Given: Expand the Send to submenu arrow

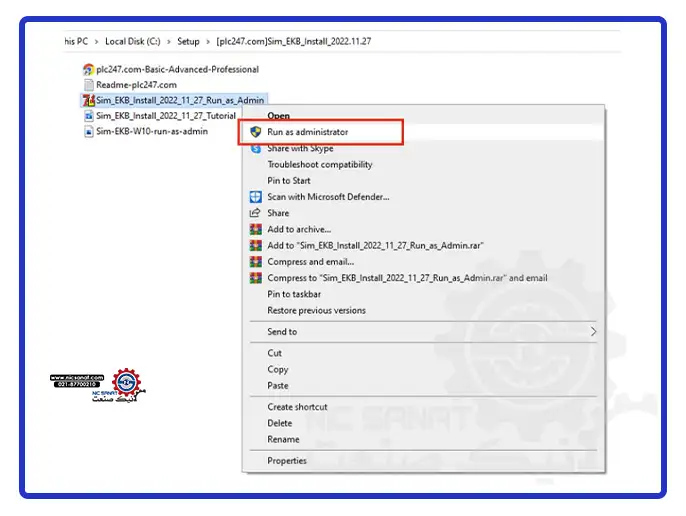Looking at the screenshot, I should [593, 332].
